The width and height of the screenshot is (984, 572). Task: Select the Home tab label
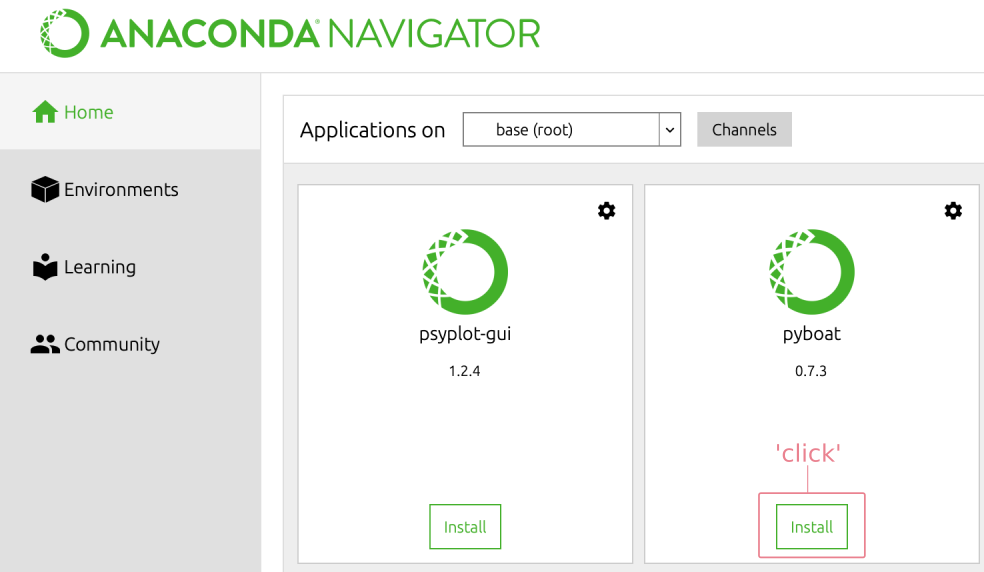point(88,112)
